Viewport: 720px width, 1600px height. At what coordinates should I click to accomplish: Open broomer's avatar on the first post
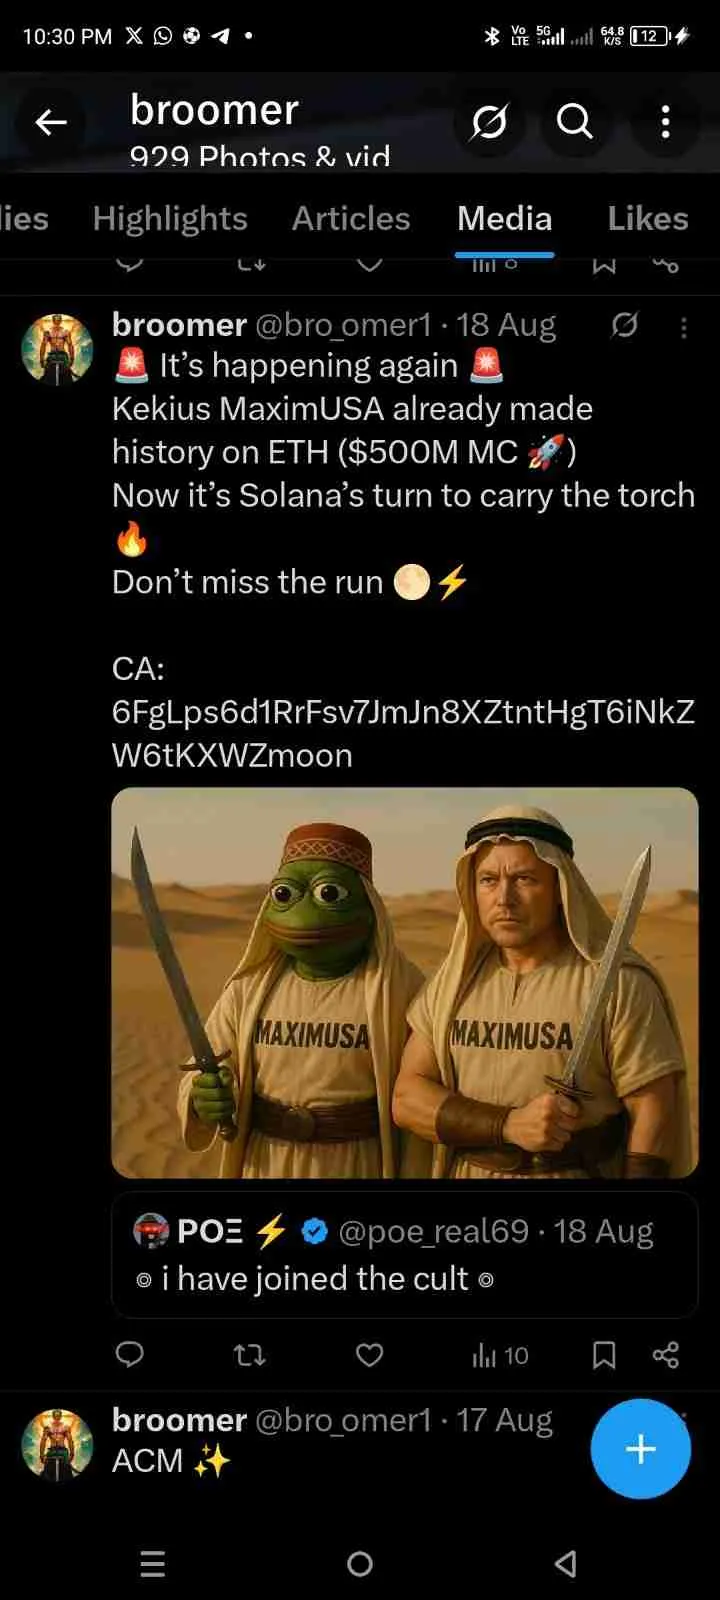pos(57,349)
